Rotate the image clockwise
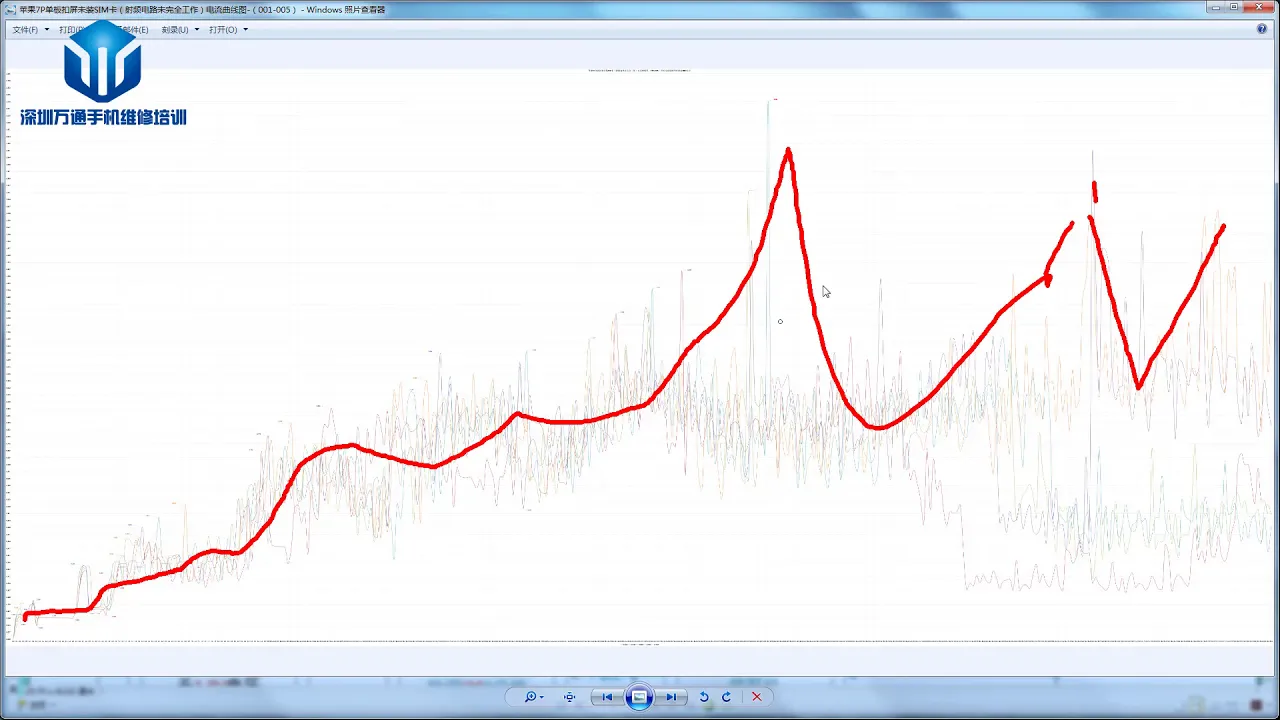Viewport: 1280px width, 720px height. tap(726, 697)
